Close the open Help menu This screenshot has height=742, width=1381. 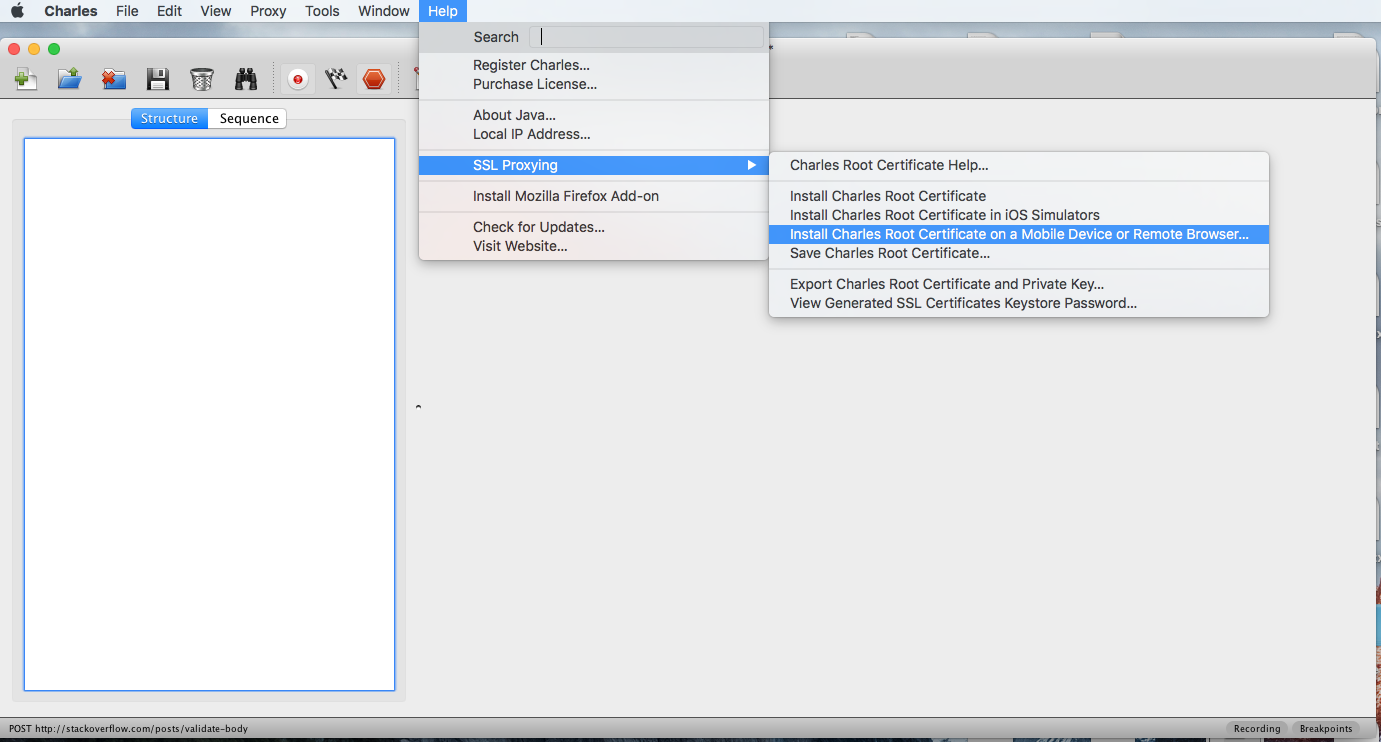pyautogui.click(x=443, y=11)
